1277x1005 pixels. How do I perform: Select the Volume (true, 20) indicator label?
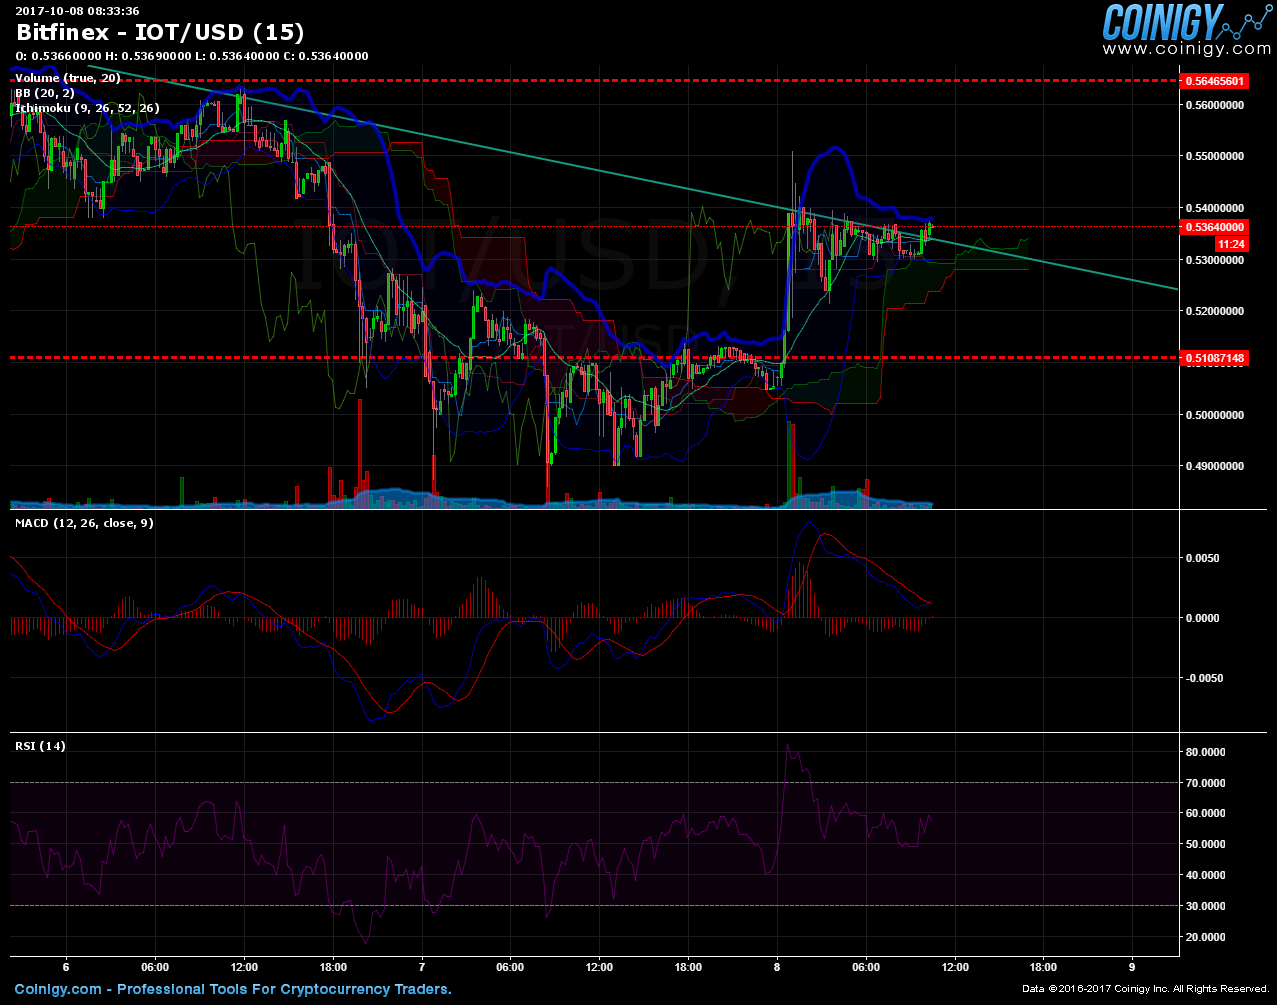point(68,78)
